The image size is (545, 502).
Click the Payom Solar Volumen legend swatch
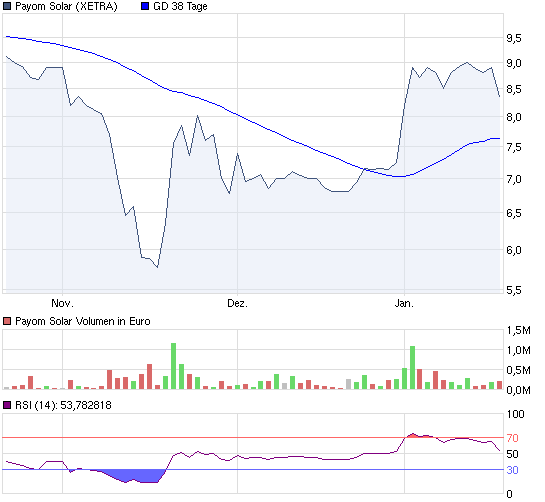coord(7,321)
